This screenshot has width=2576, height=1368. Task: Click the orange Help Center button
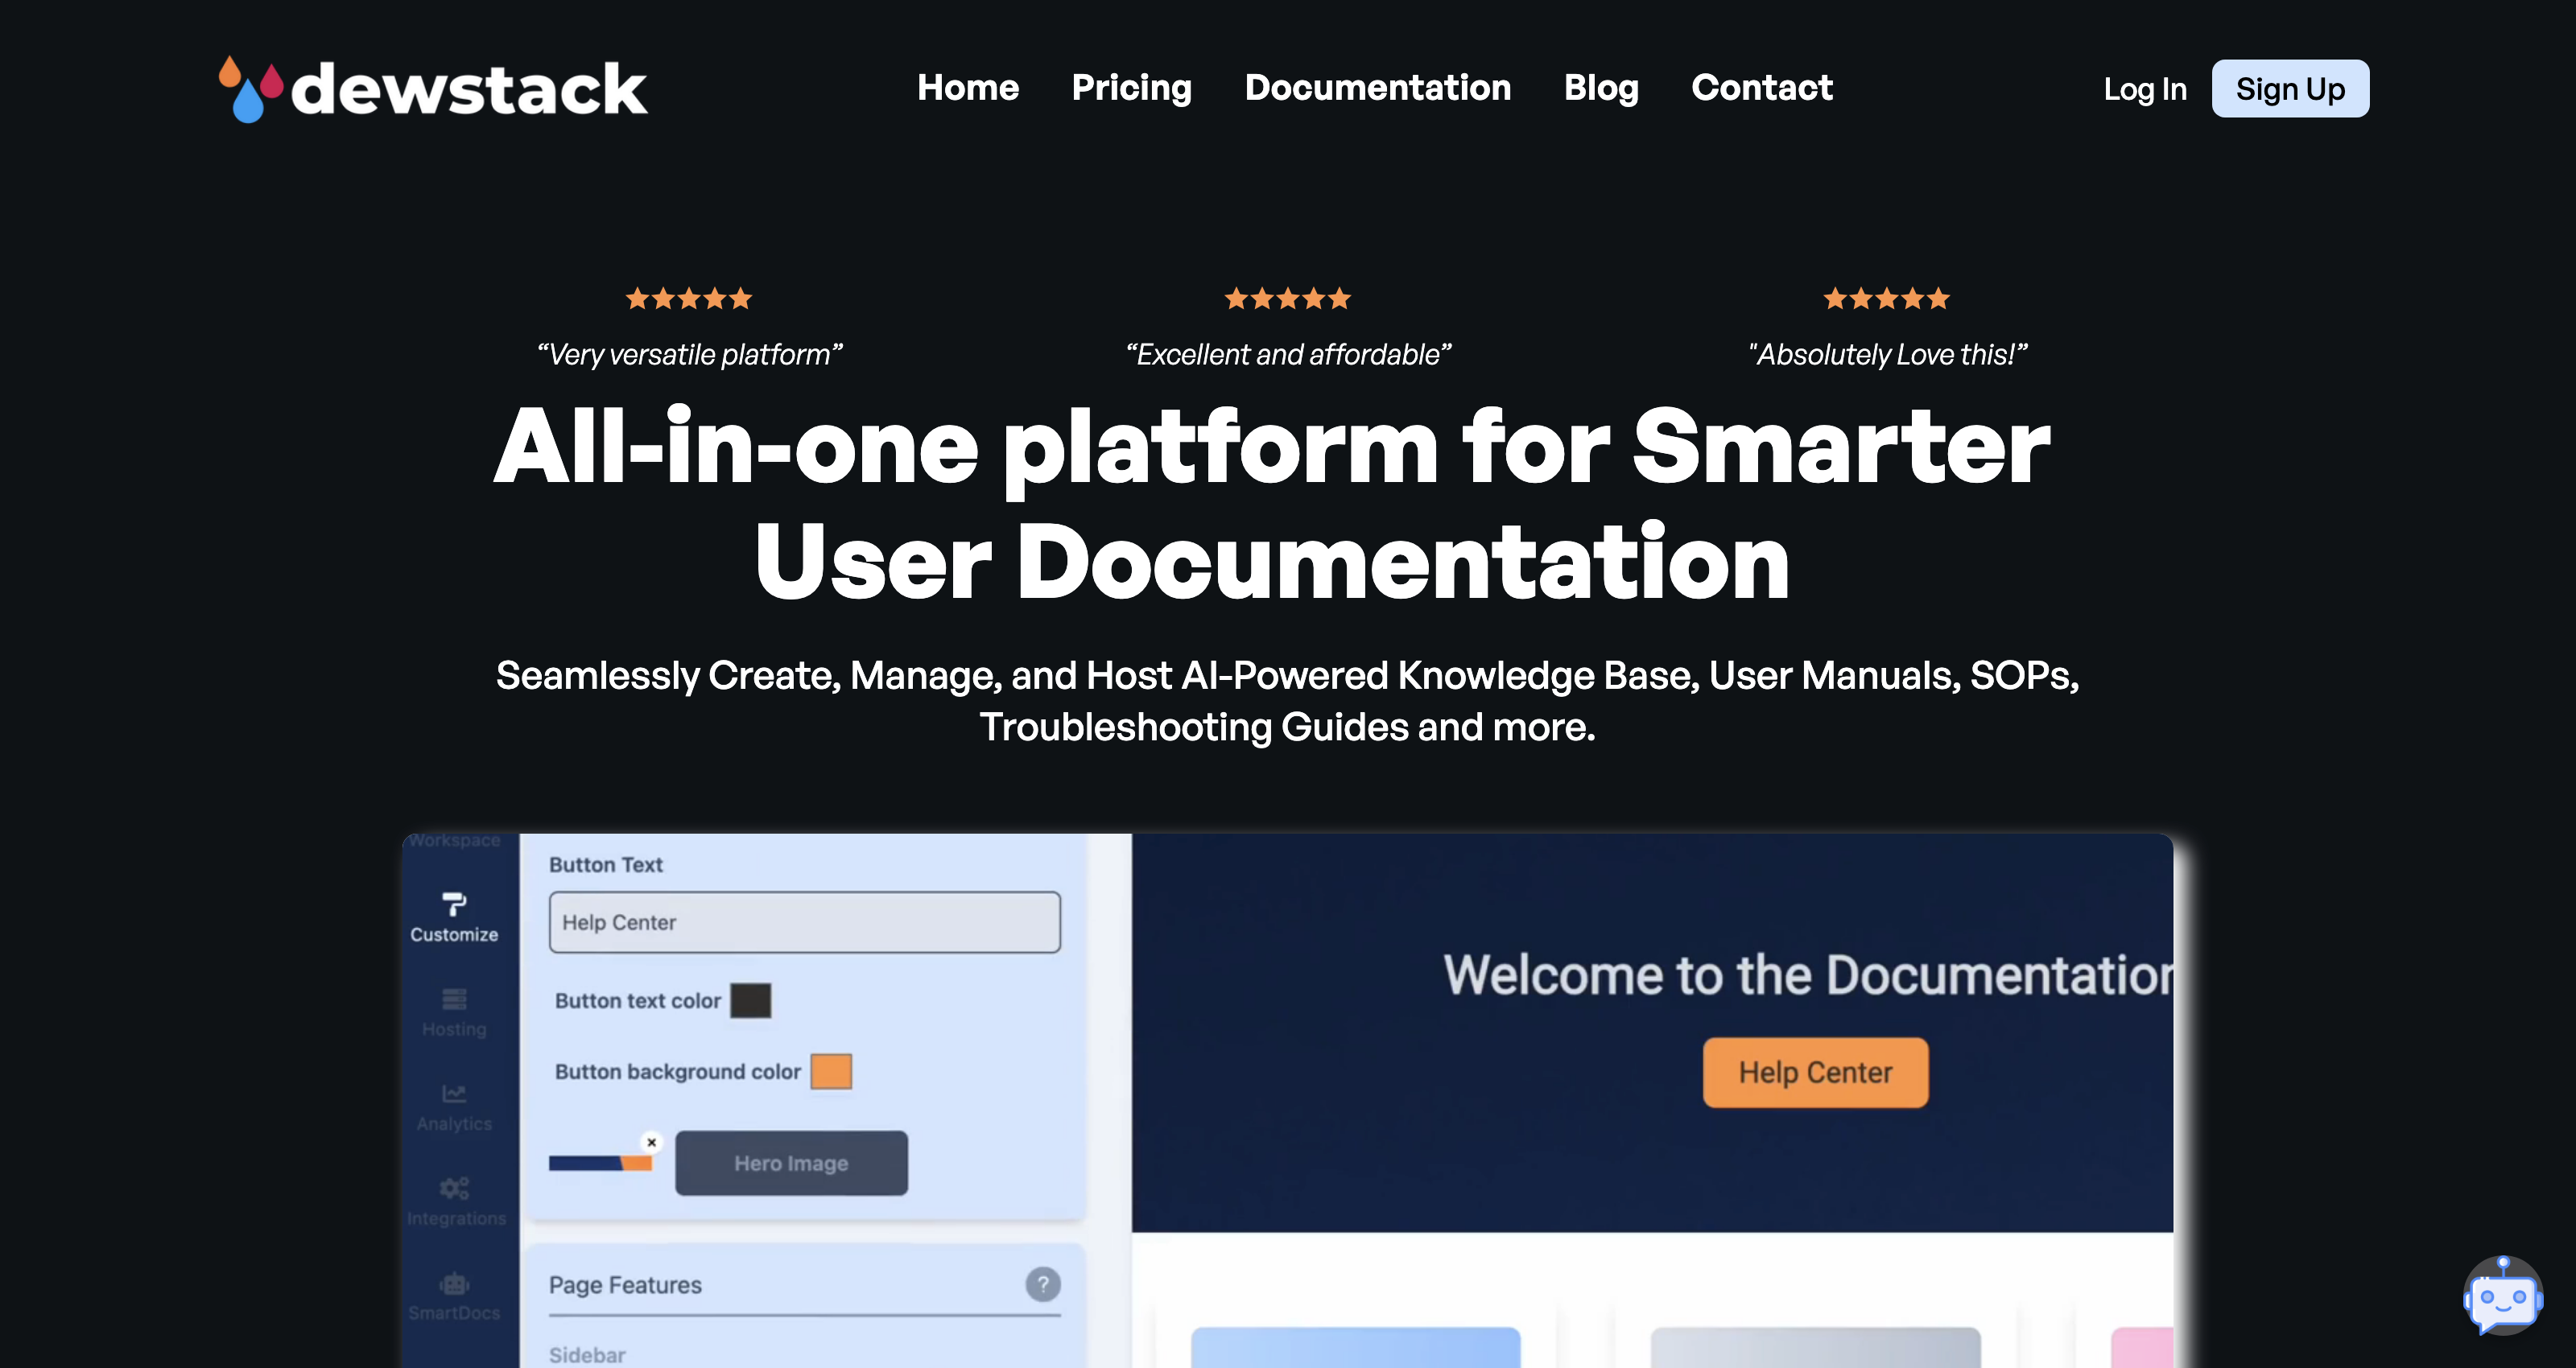point(1815,1072)
